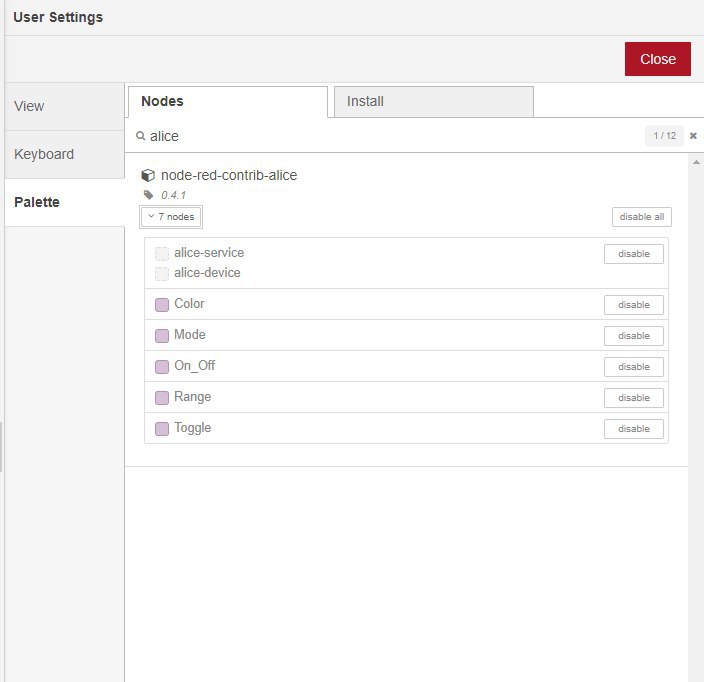
Task: Click the On_Off node purple icon
Action: click(162, 366)
